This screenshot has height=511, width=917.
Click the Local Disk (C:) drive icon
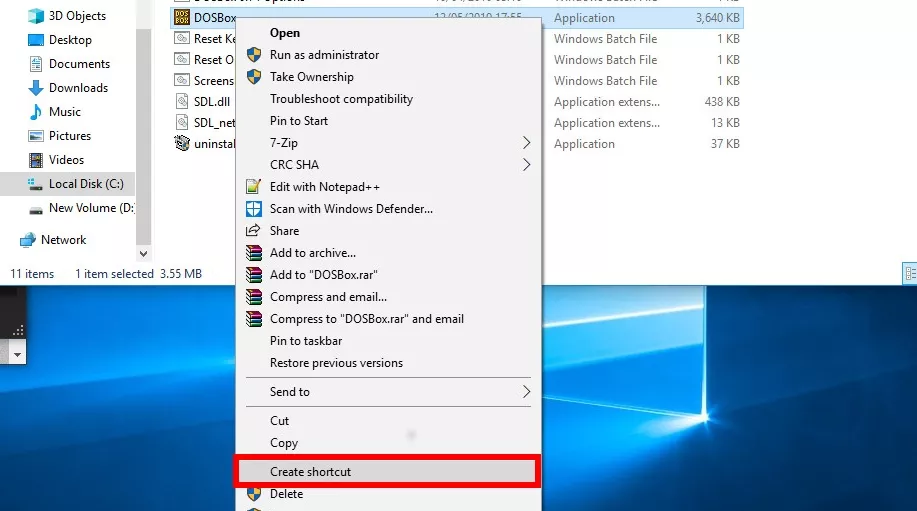(x=35, y=184)
